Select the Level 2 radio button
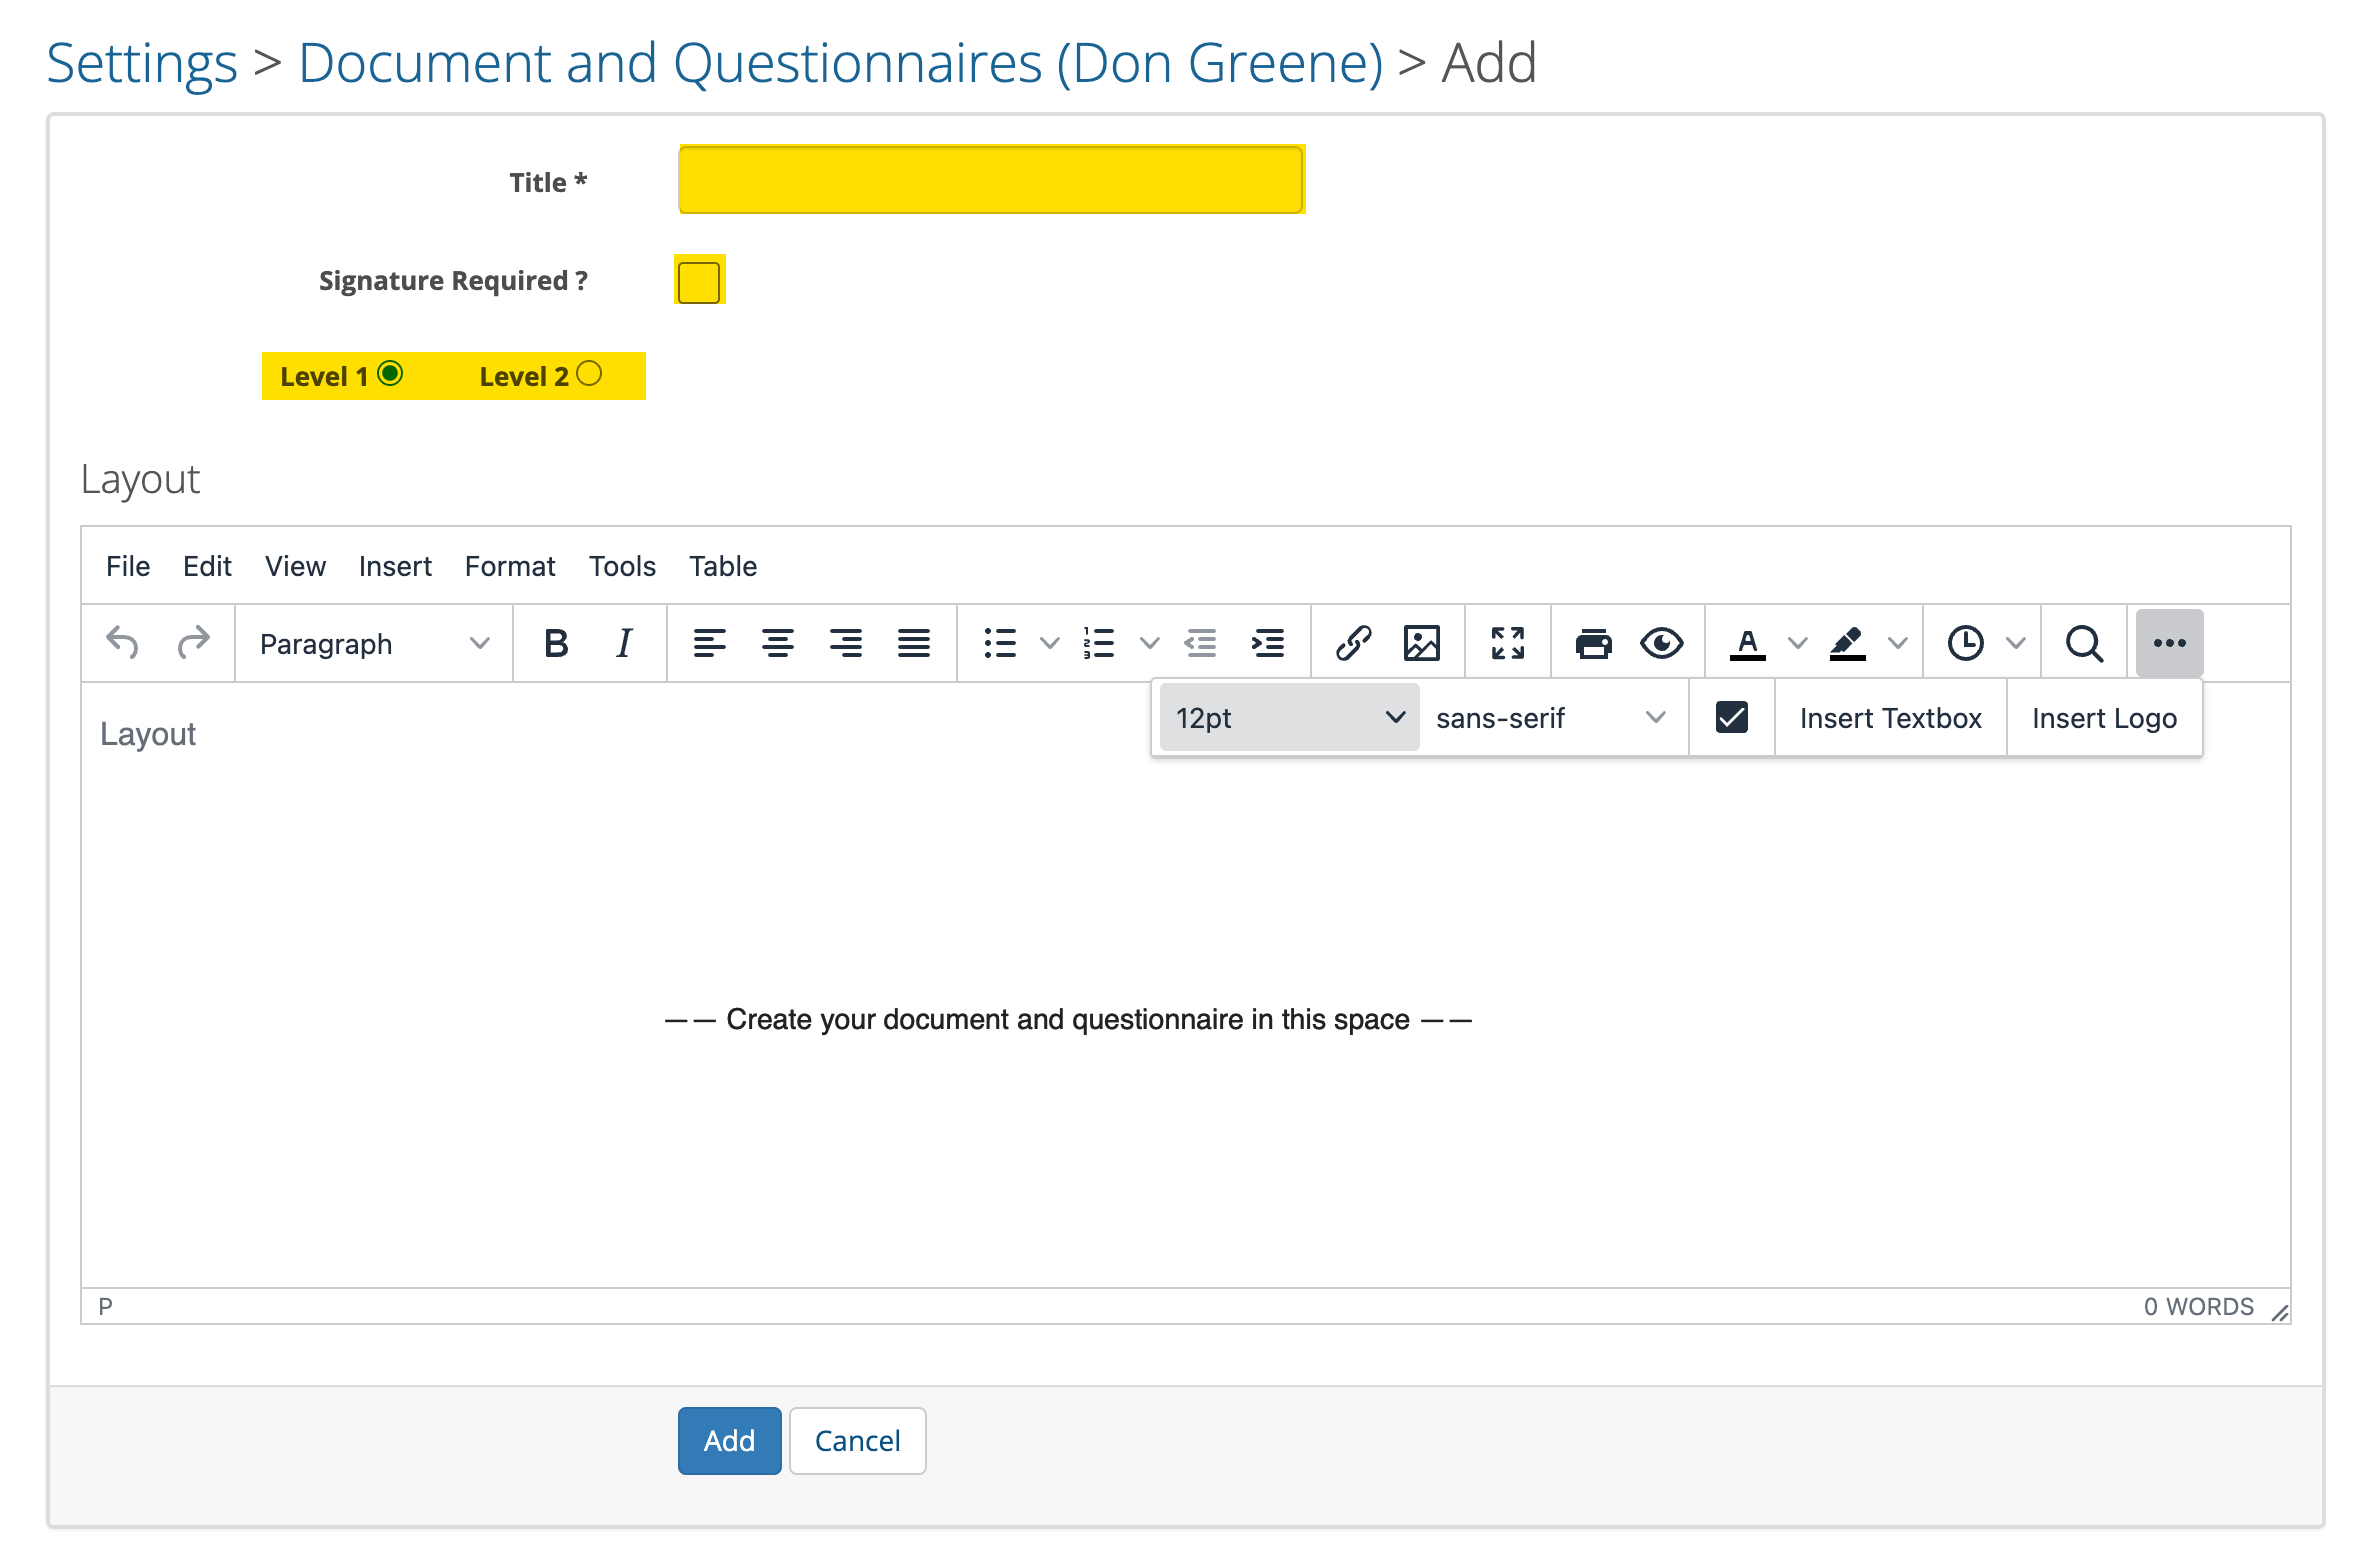 590,373
